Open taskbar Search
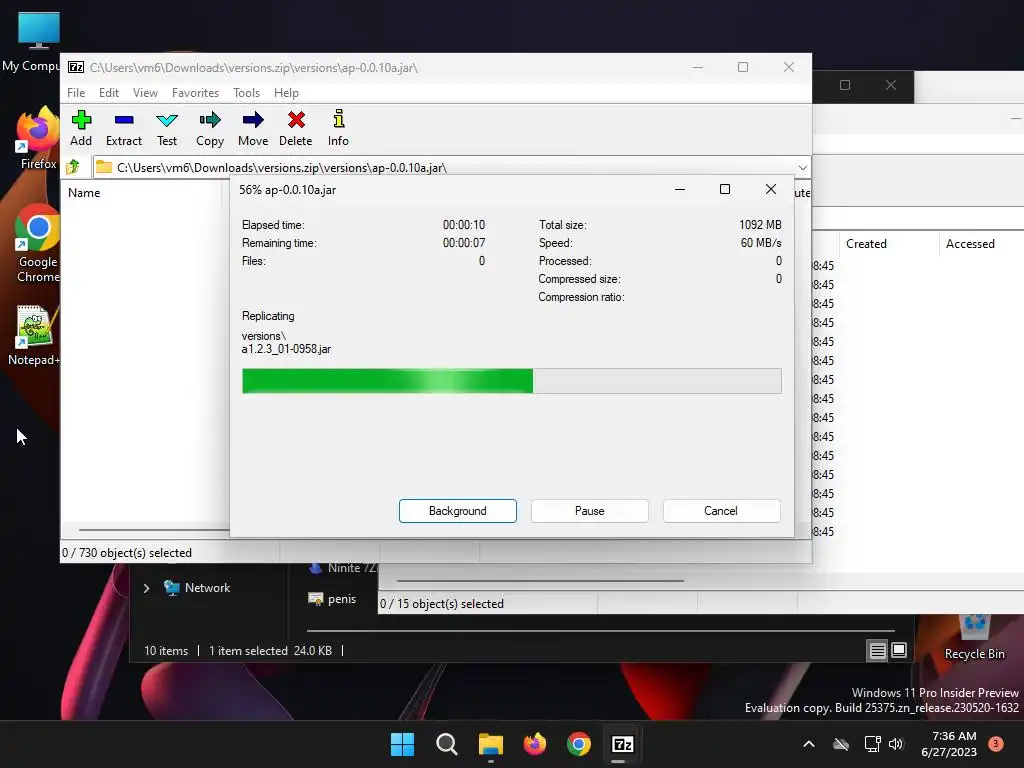The image size is (1024, 768). click(x=447, y=744)
